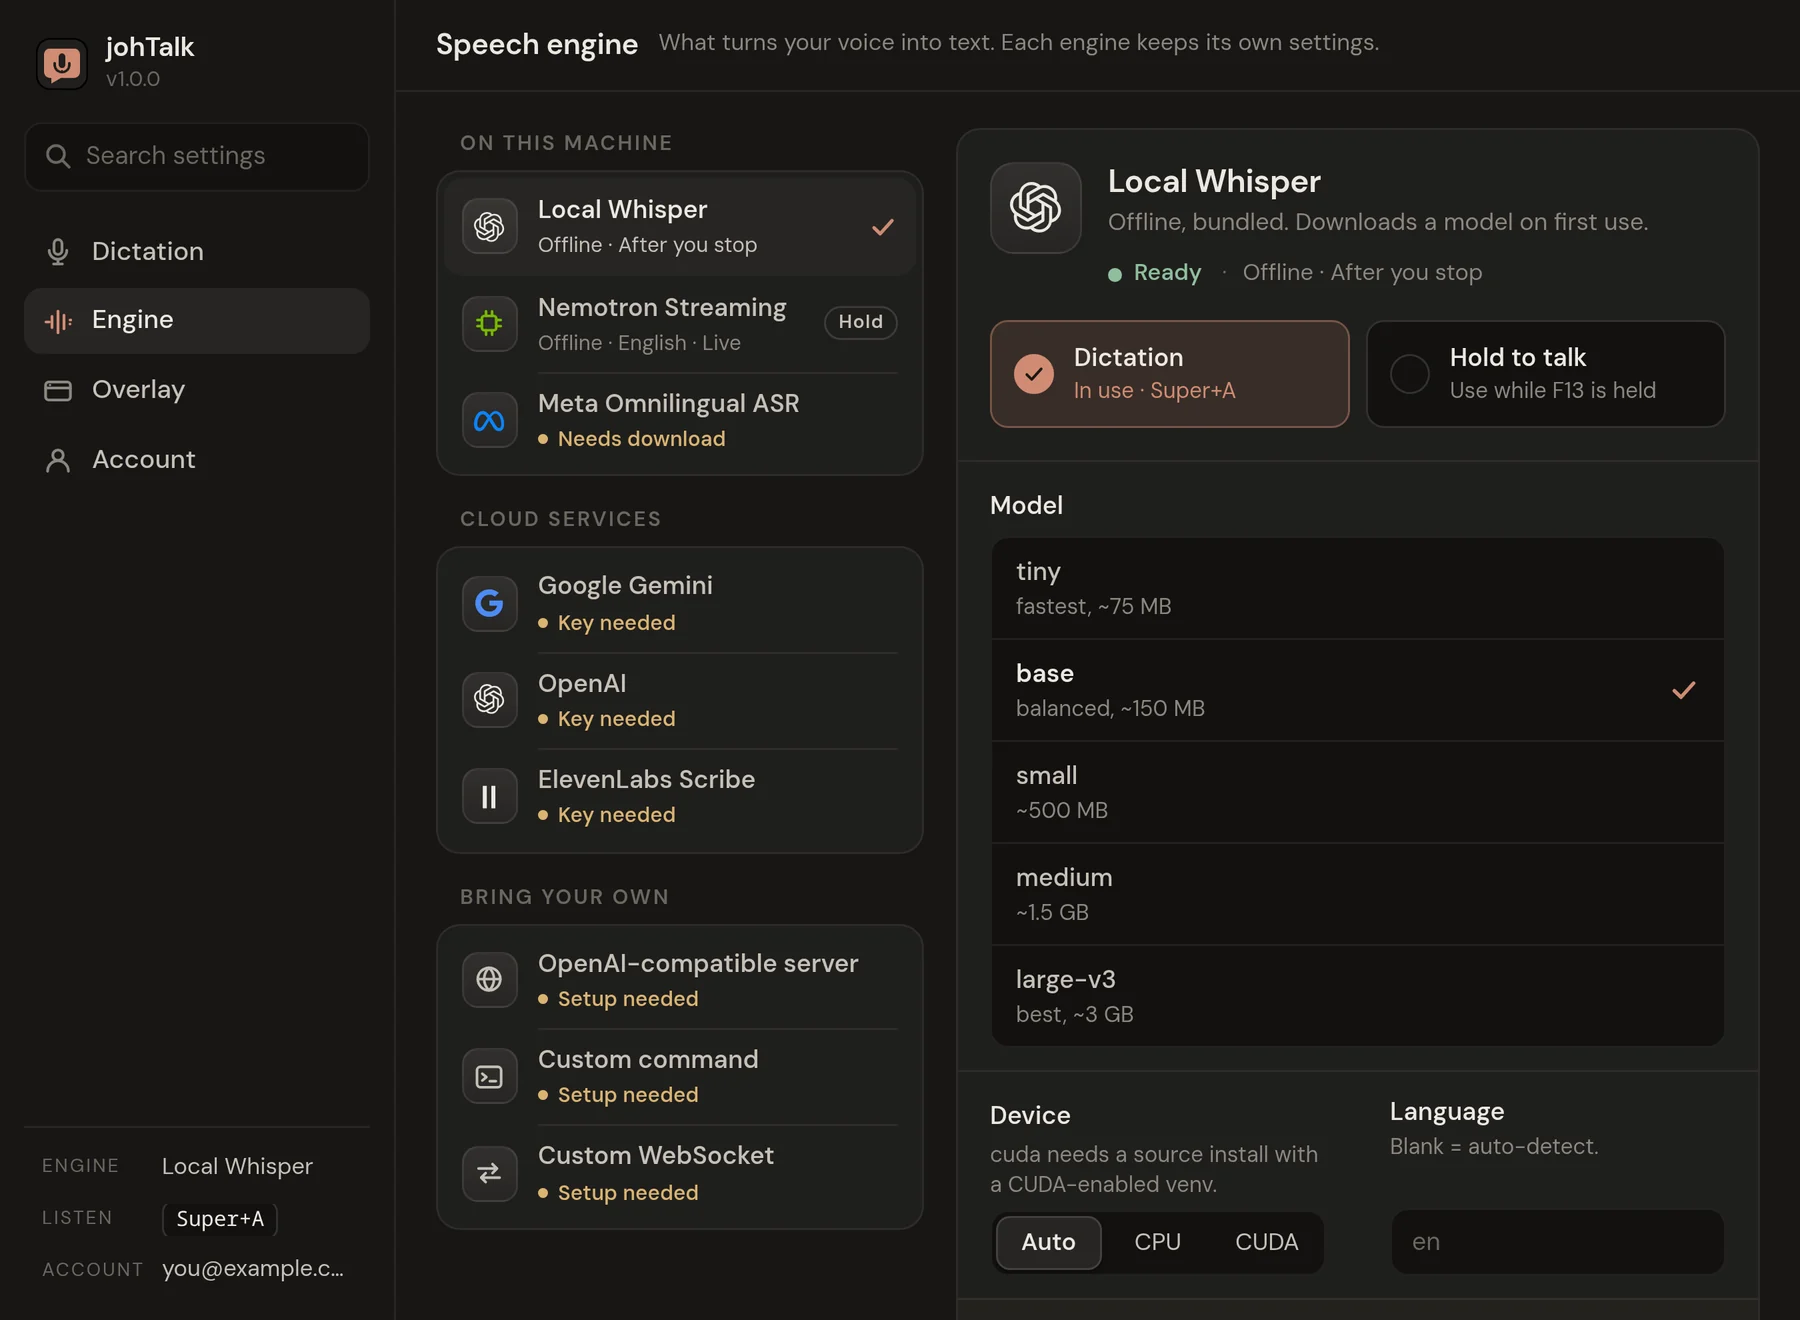This screenshot has height=1320, width=1800.
Task: Click 'Local Whisper' next to ENGINE footer label
Action: 237,1166
